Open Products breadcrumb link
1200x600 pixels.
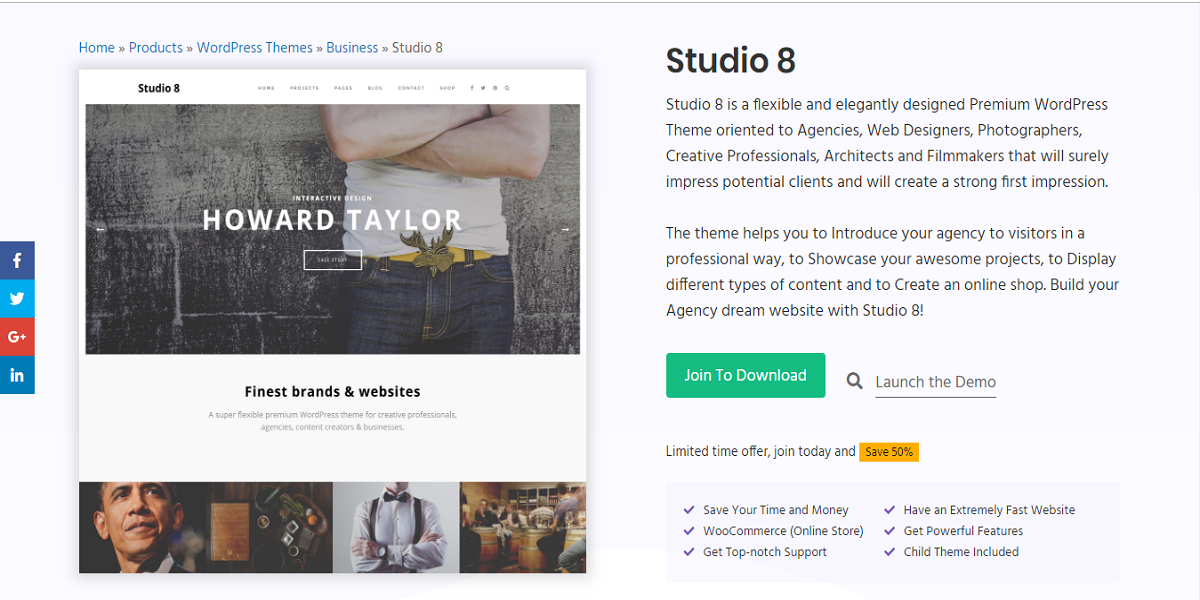(x=156, y=47)
